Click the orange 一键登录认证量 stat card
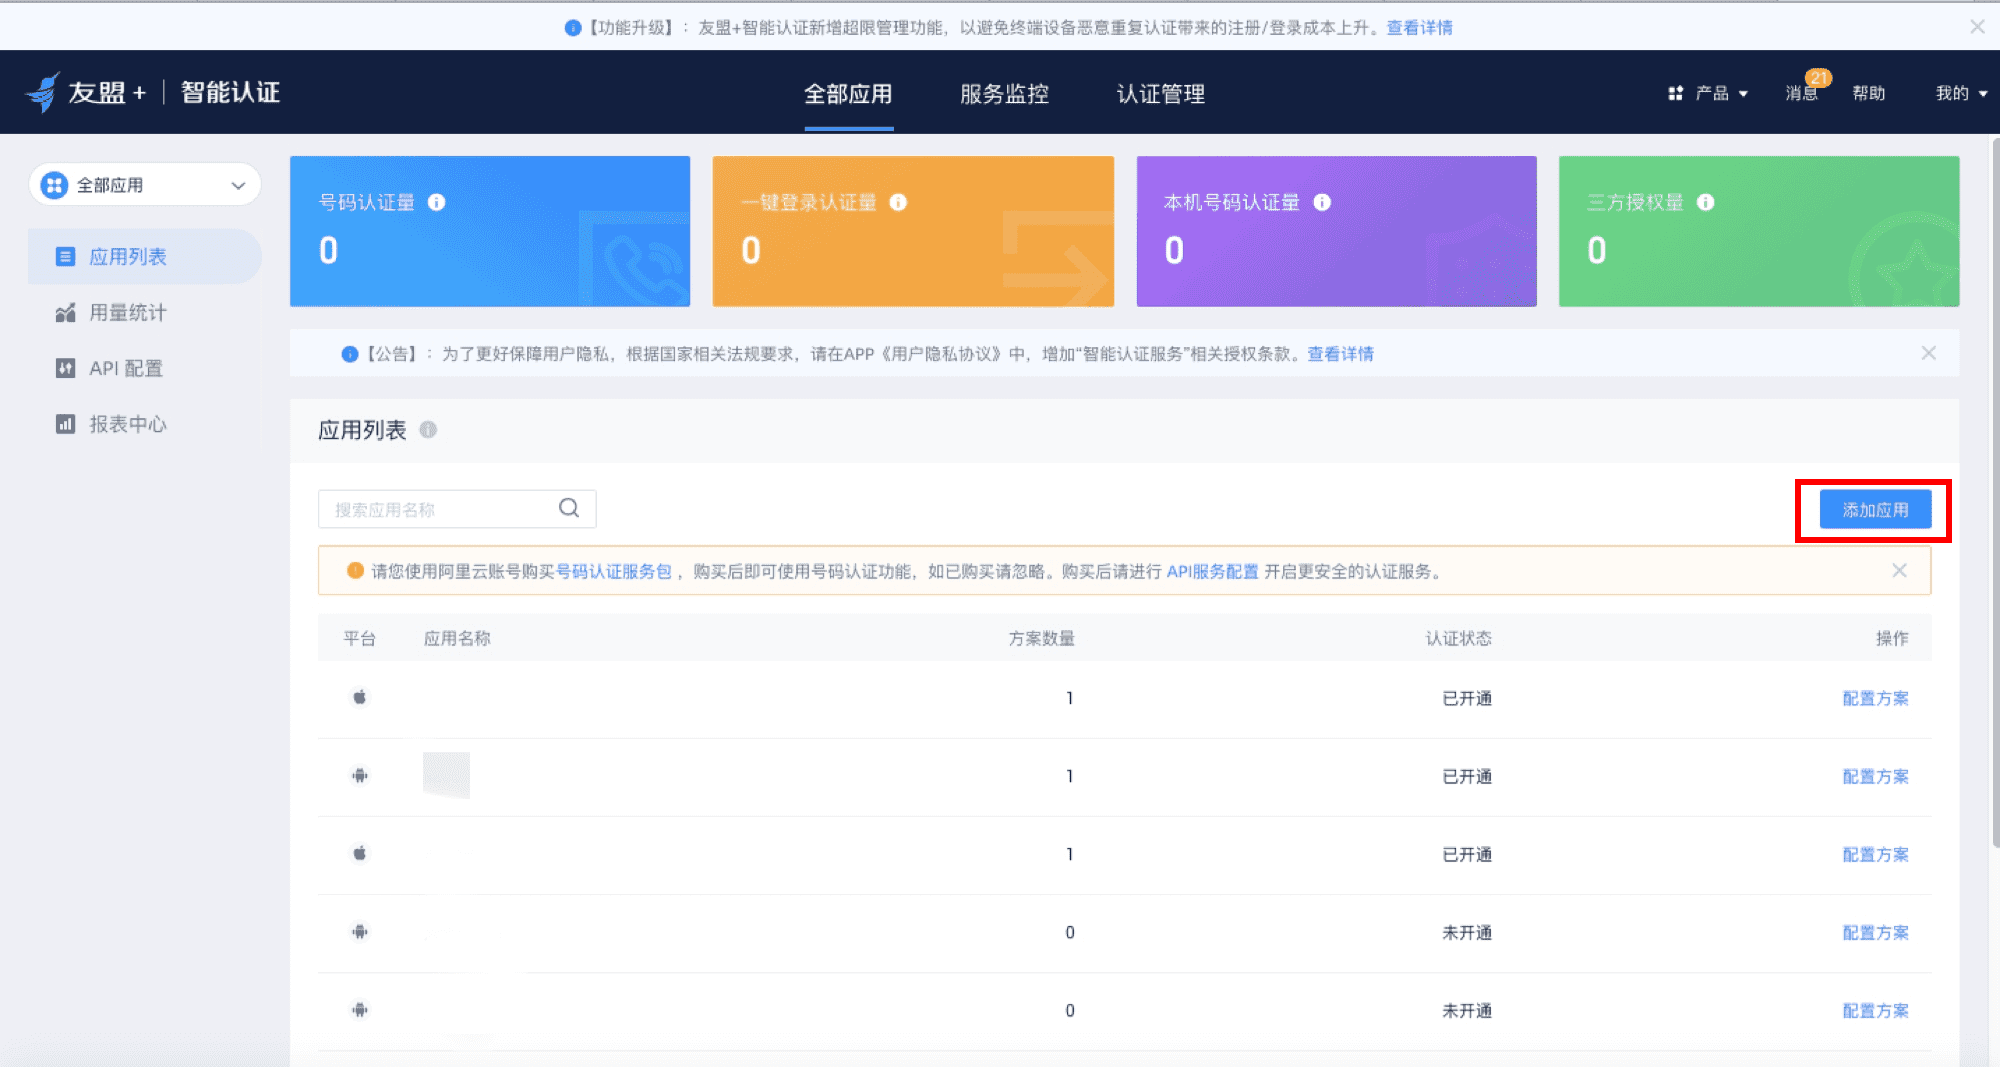The image size is (2000, 1067). pos(913,231)
